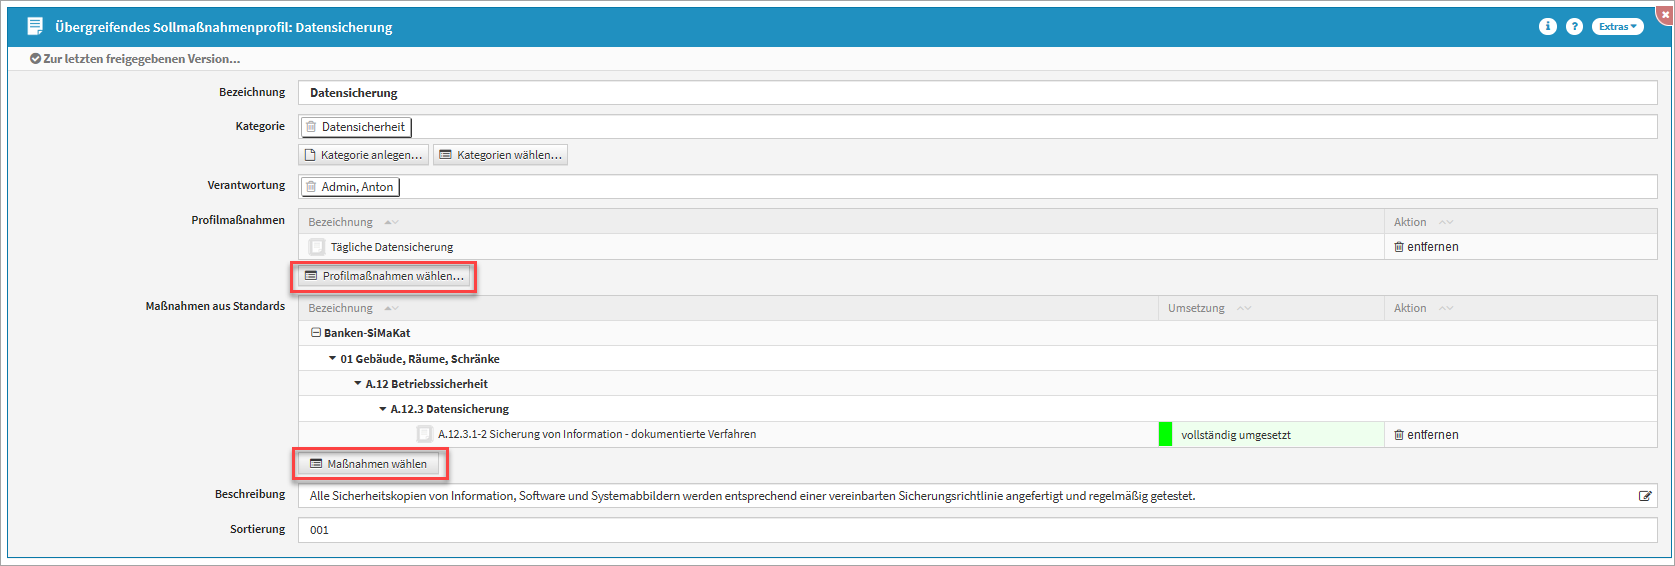Collapse the Banken-SiMaKat tree node
The image size is (1675, 566).
pos(315,333)
